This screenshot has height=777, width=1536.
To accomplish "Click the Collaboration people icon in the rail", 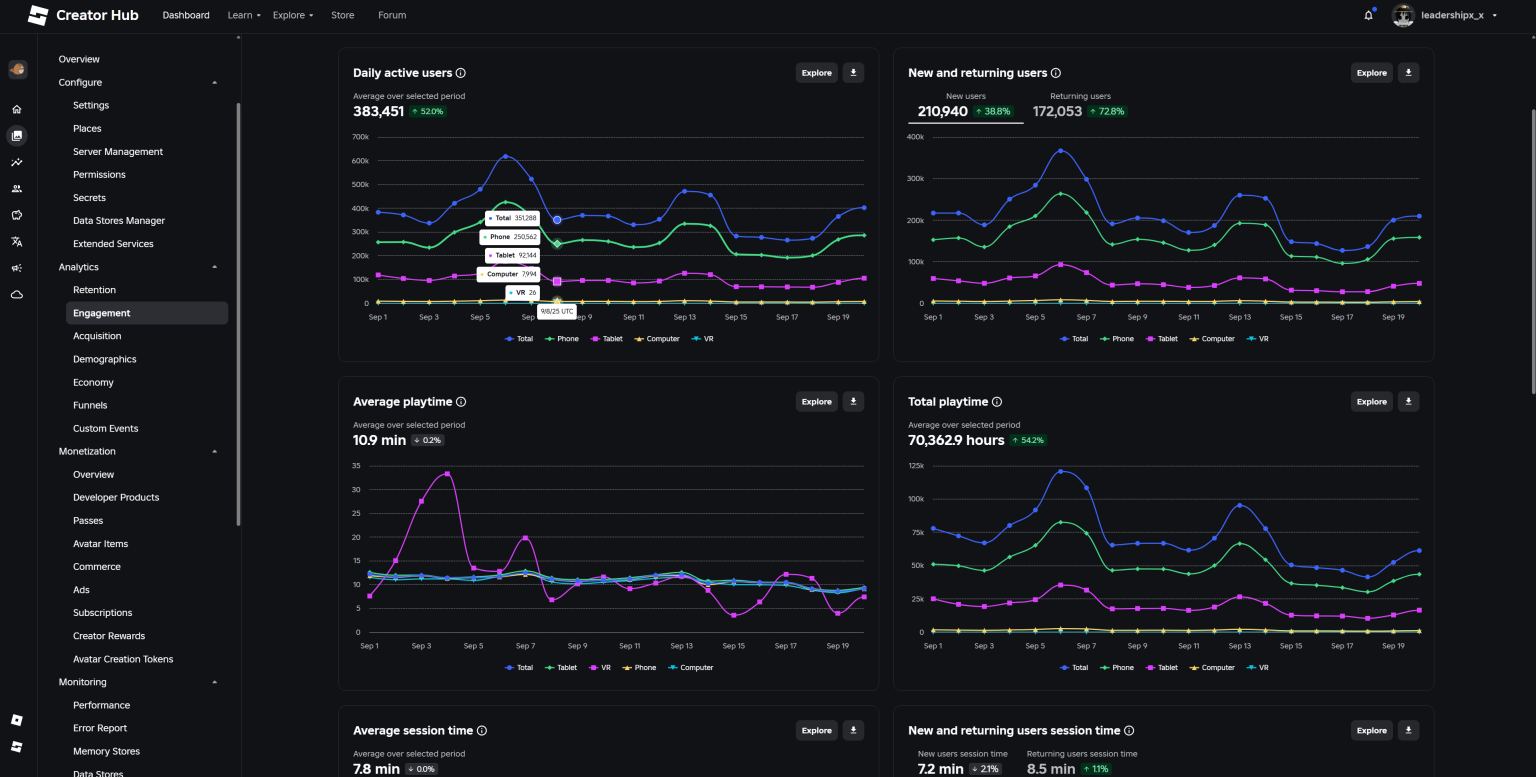I will click(x=16, y=188).
